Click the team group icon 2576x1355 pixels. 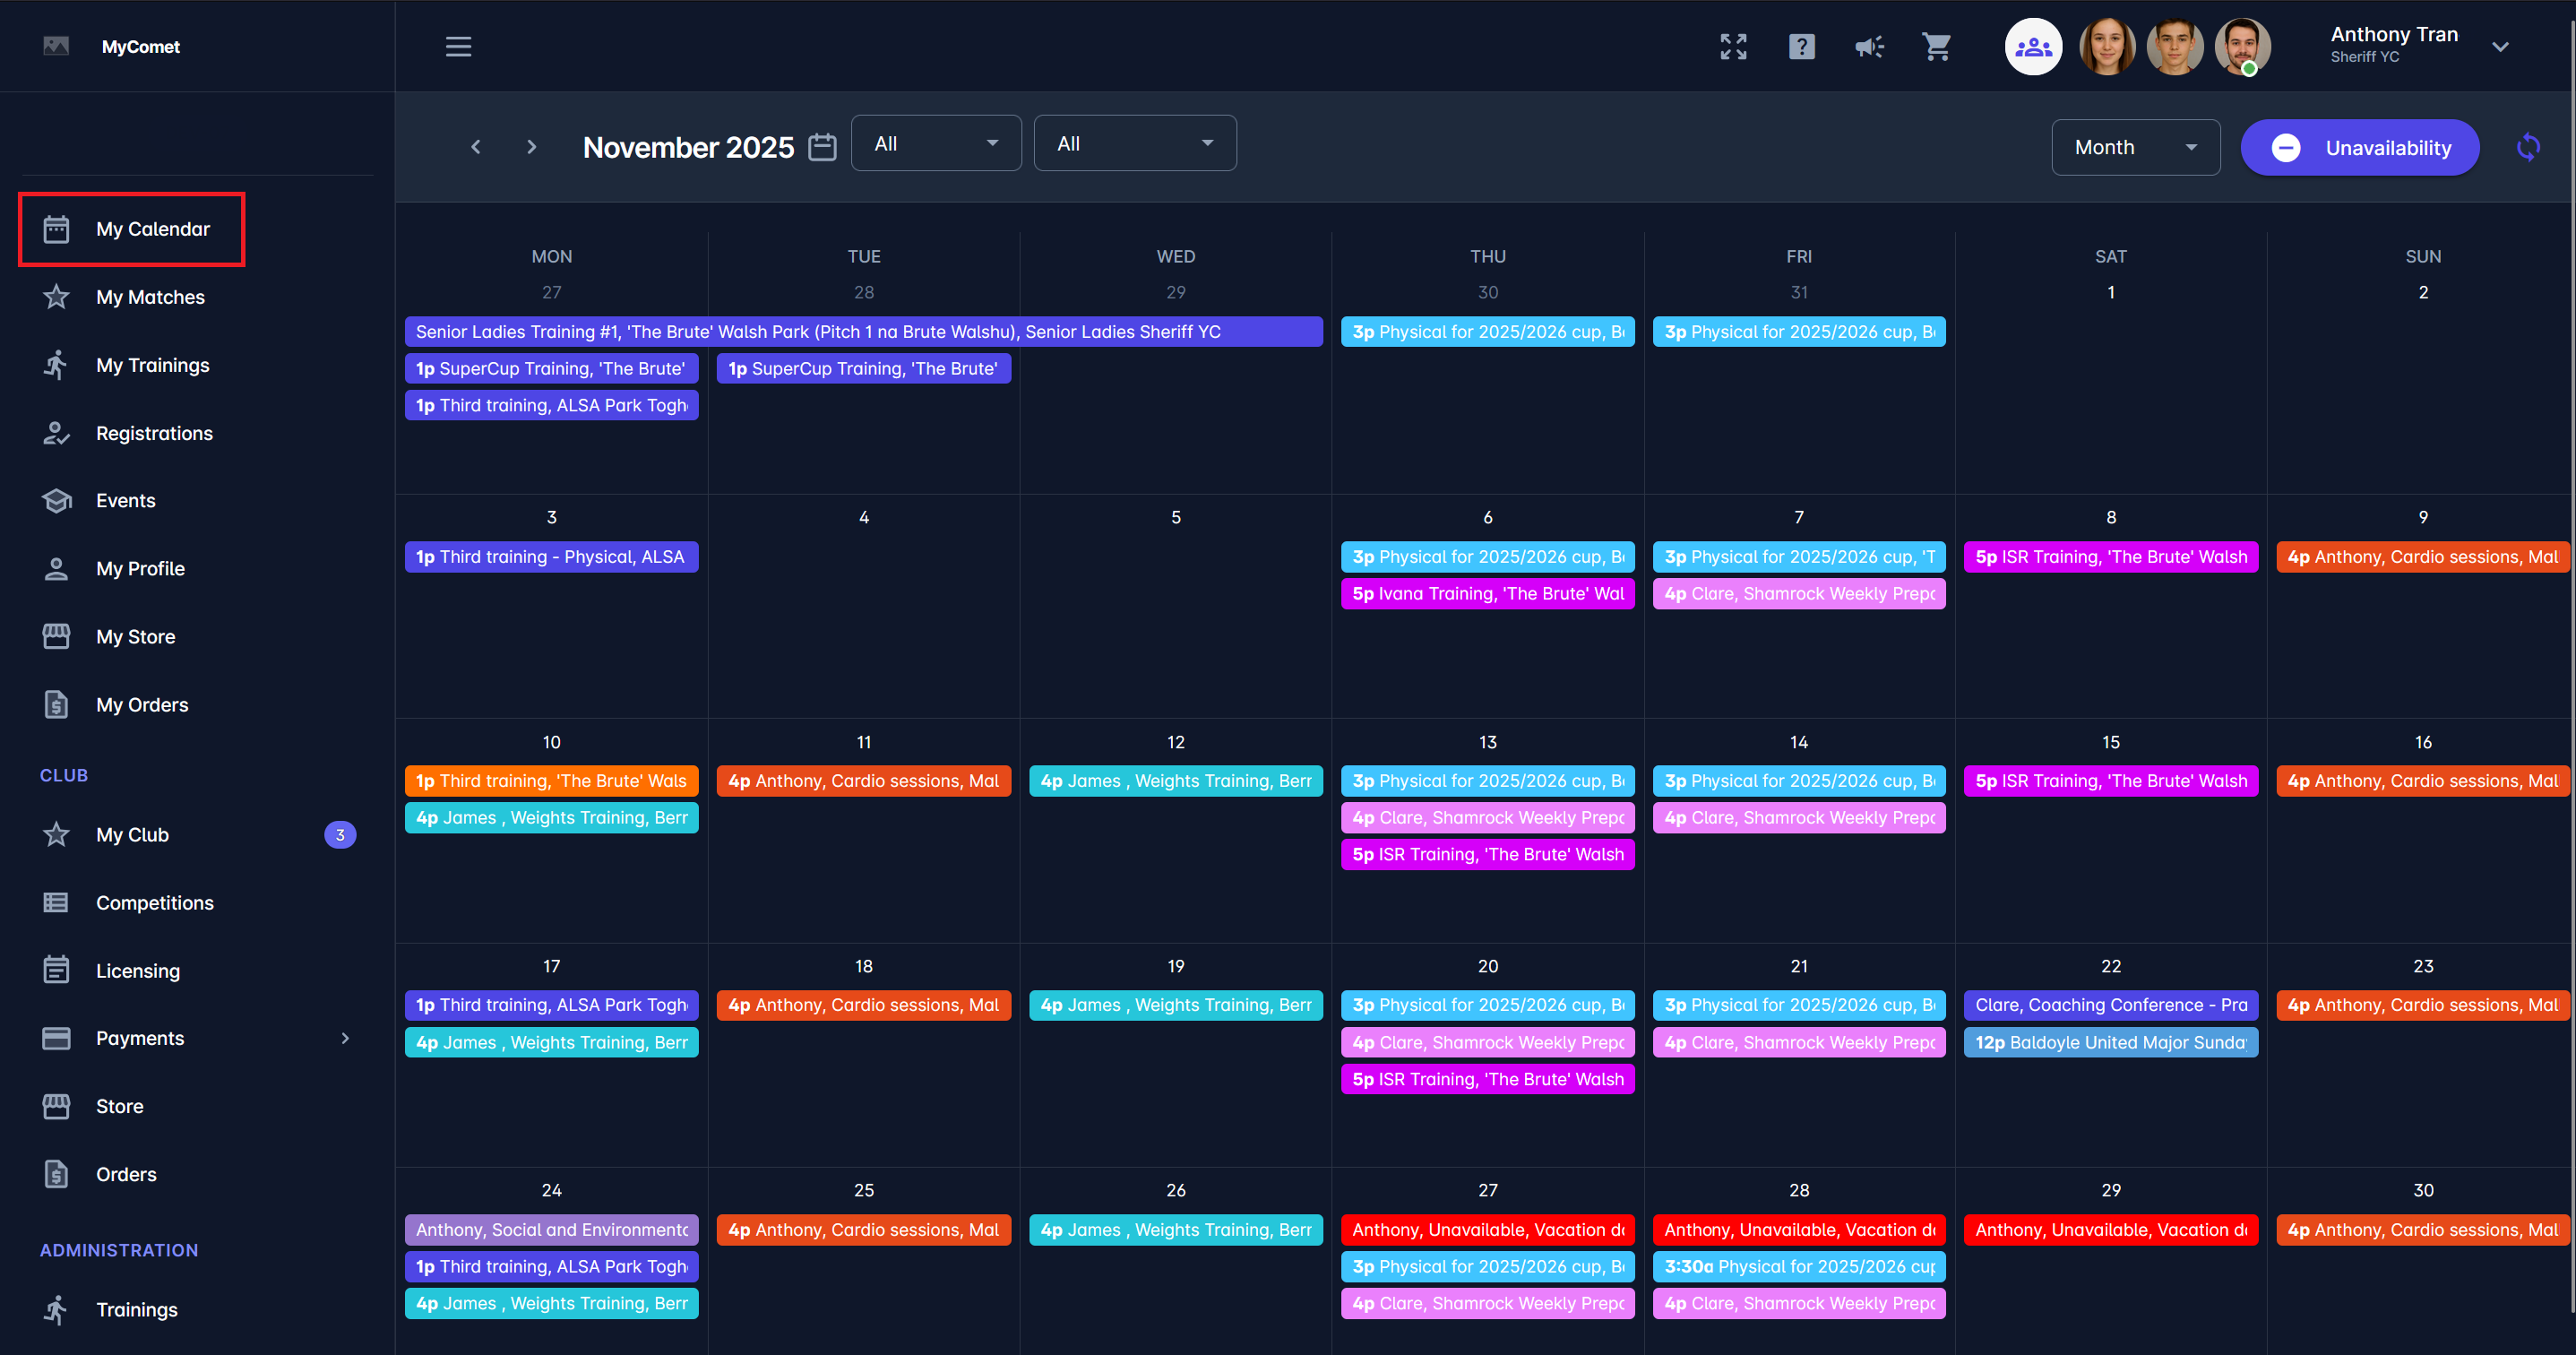click(2033, 47)
